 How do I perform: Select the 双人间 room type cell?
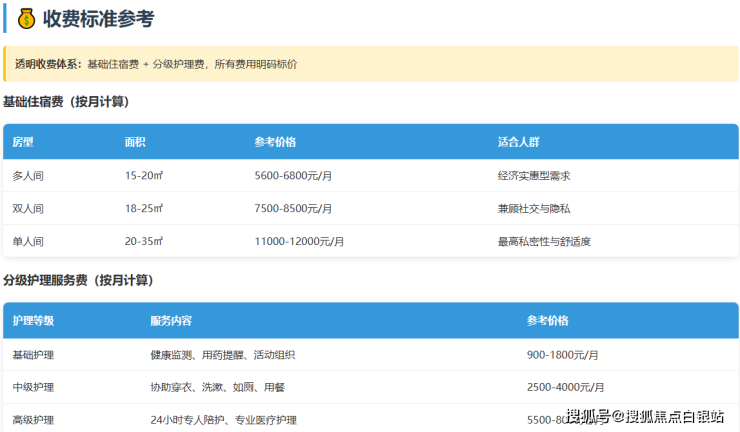point(28,208)
